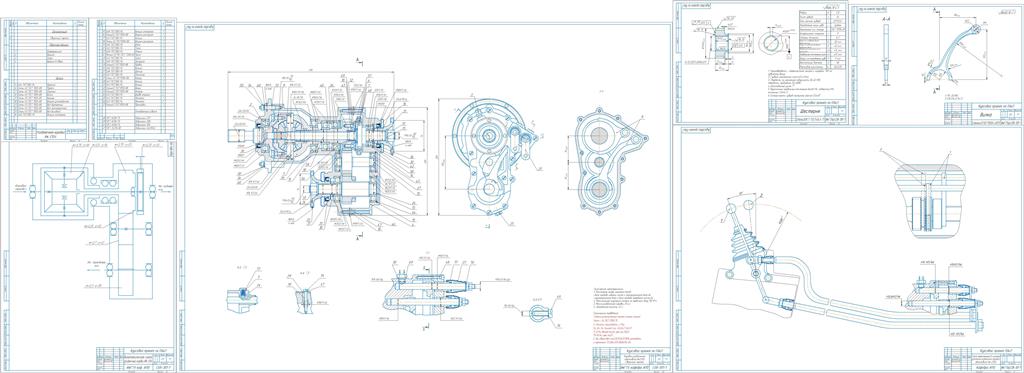Click the gear parameters table
1024x373 pixels.
coord(822,39)
